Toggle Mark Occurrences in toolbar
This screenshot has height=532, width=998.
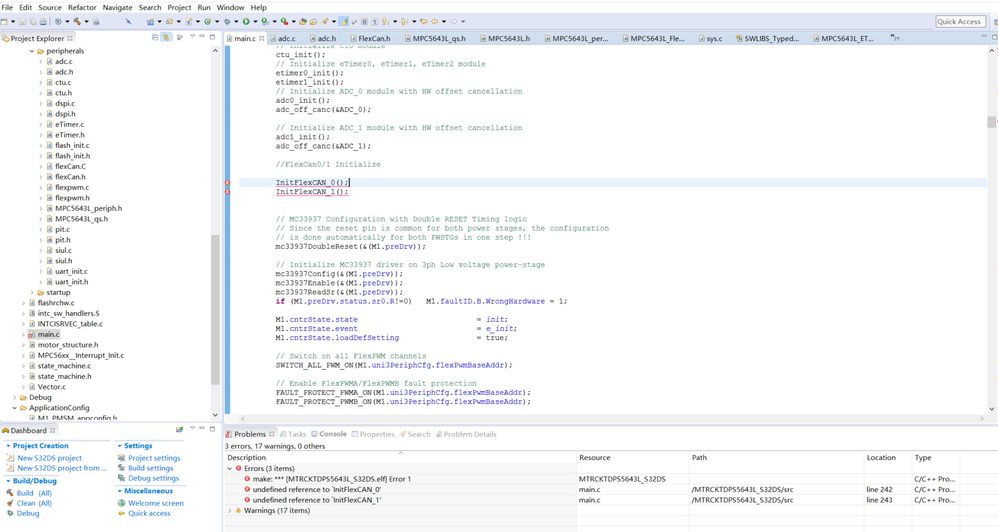coord(343,22)
